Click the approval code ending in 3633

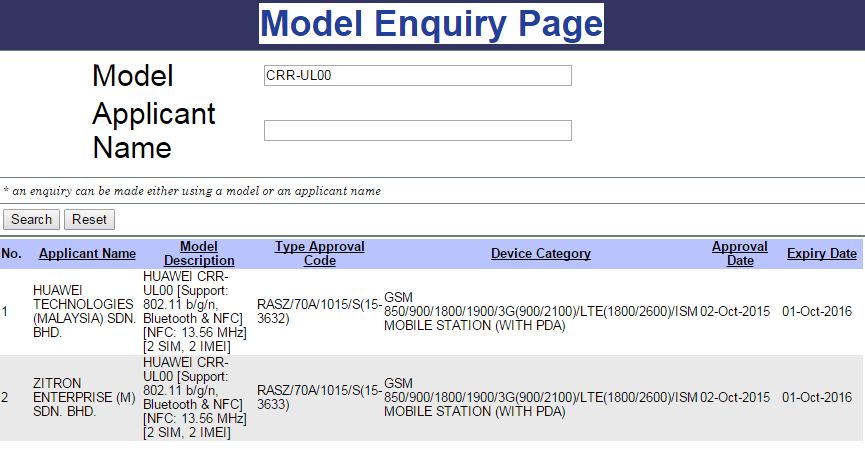(319, 398)
